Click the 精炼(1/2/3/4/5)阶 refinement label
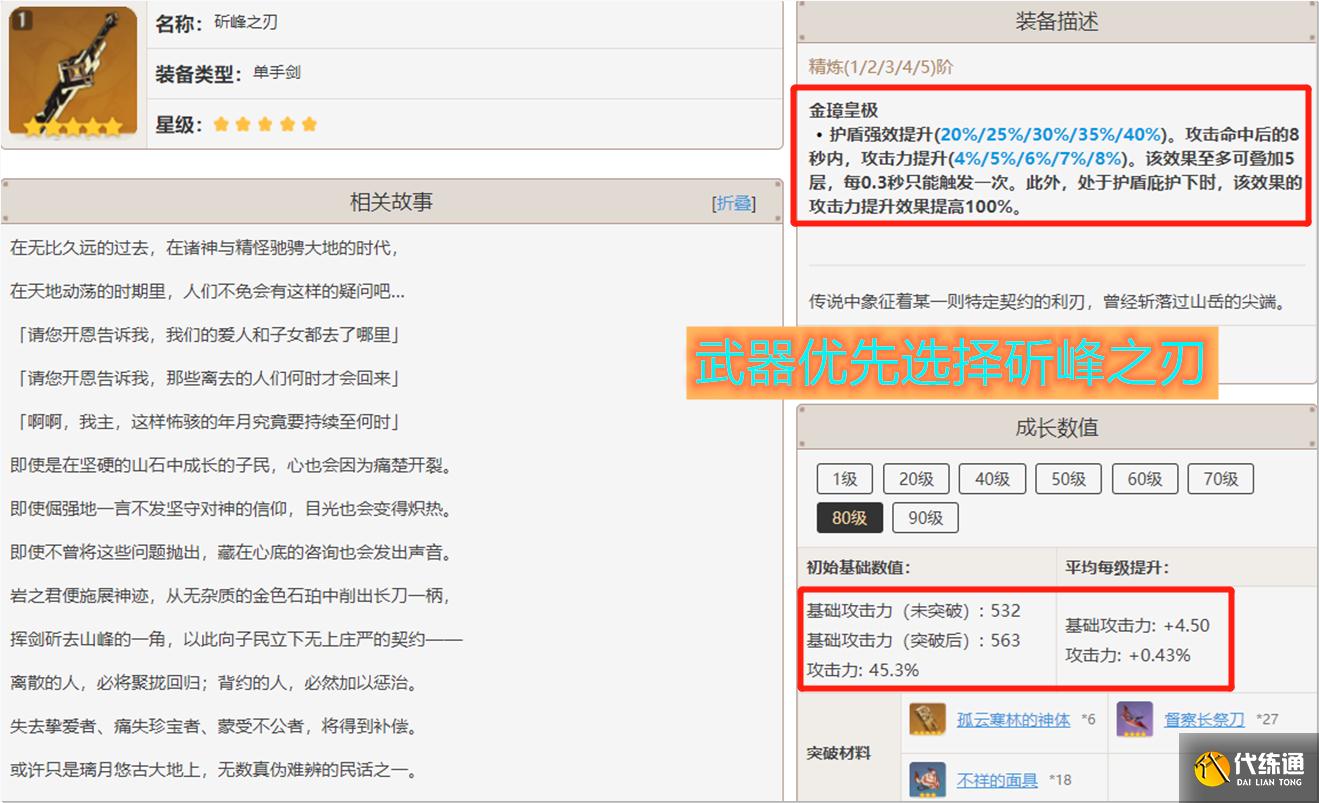1319x803 pixels. (x=880, y=67)
